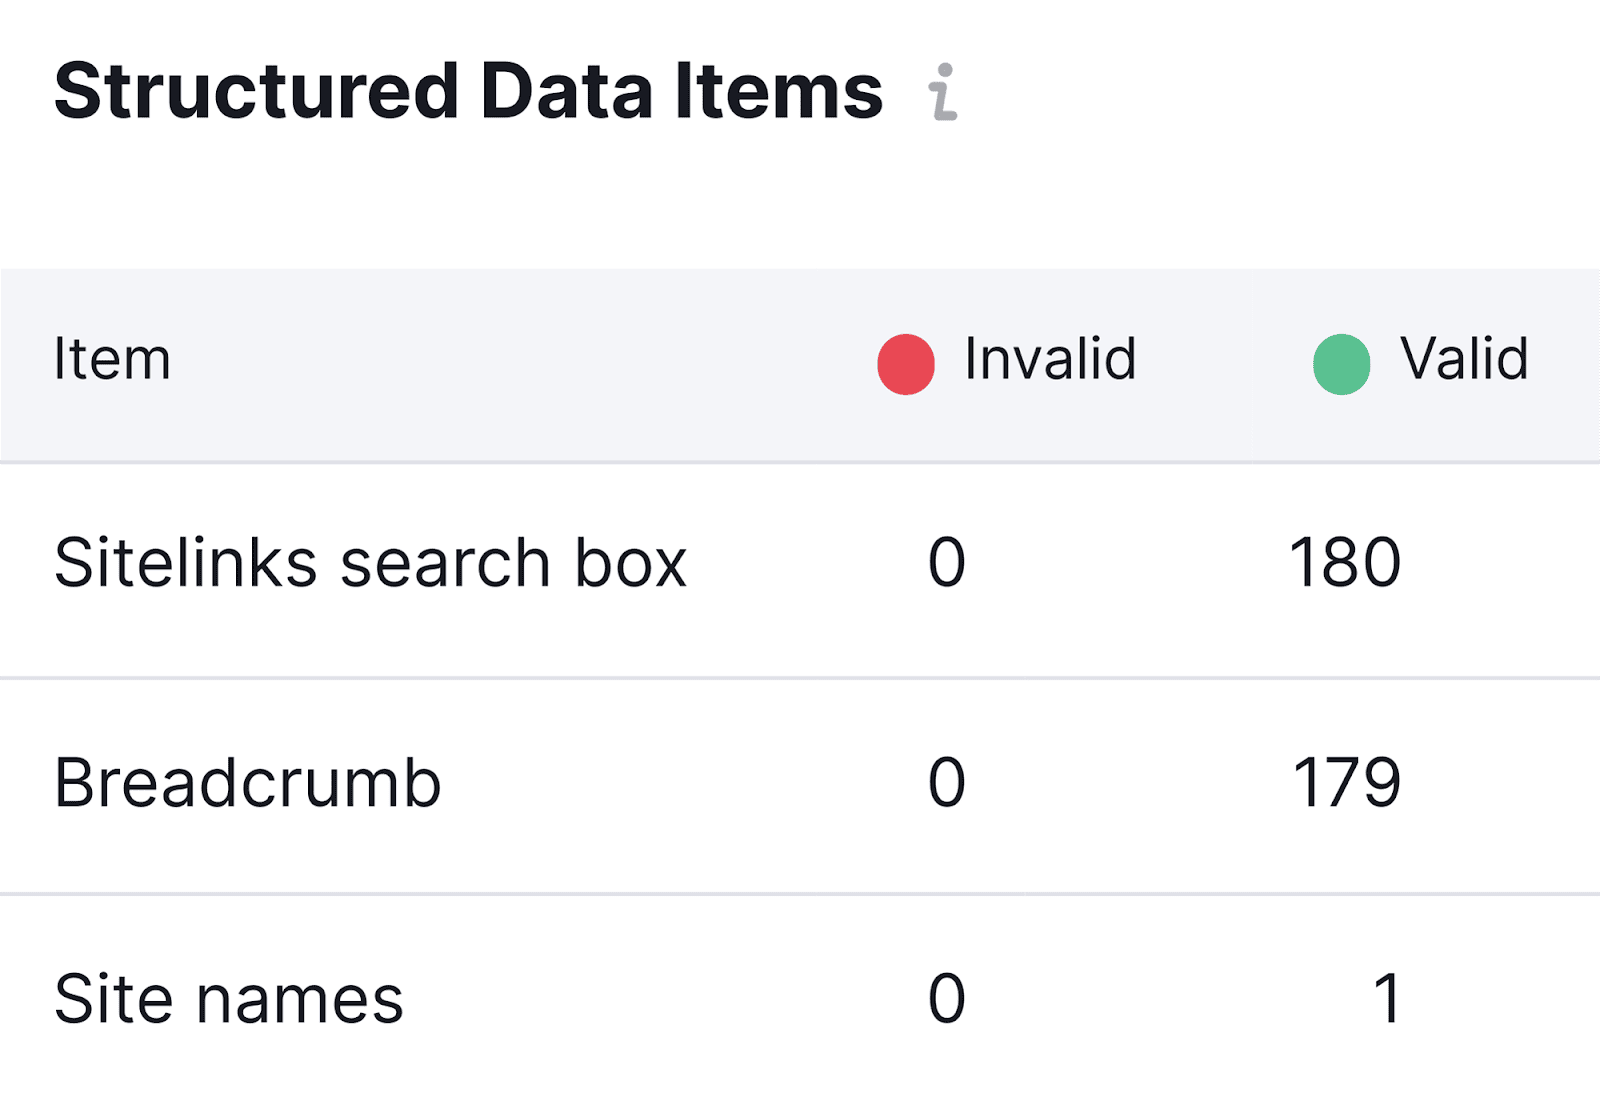The image size is (1600, 1097).
Task: Select the Sitelinks search box item name
Action: (370, 563)
